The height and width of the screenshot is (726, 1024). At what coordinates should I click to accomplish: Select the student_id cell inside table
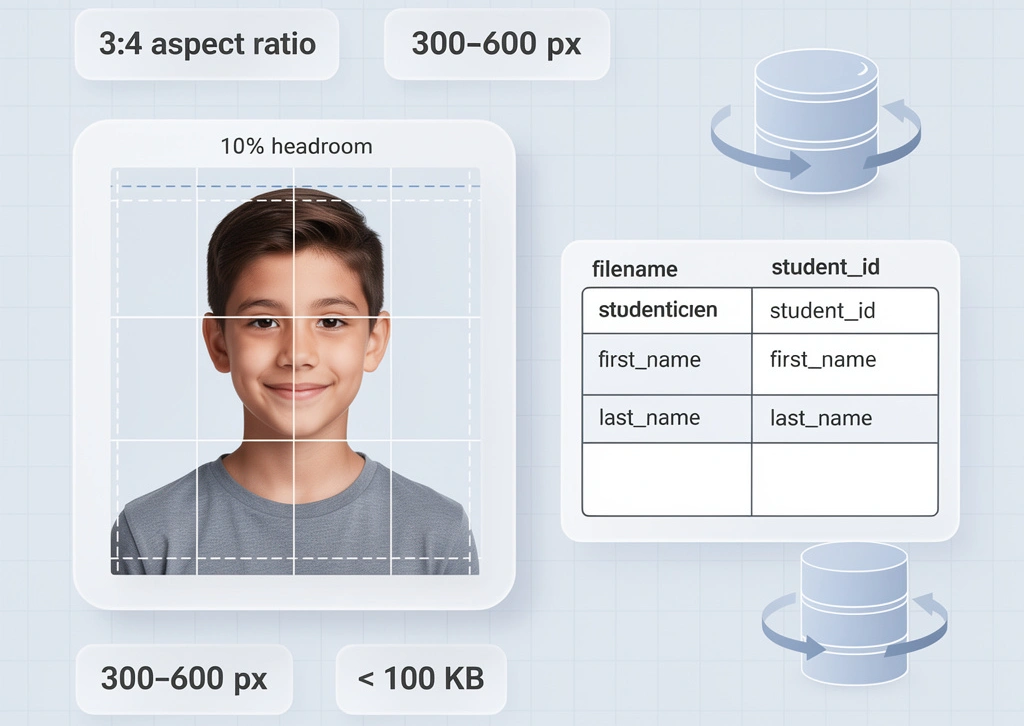click(x=845, y=311)
